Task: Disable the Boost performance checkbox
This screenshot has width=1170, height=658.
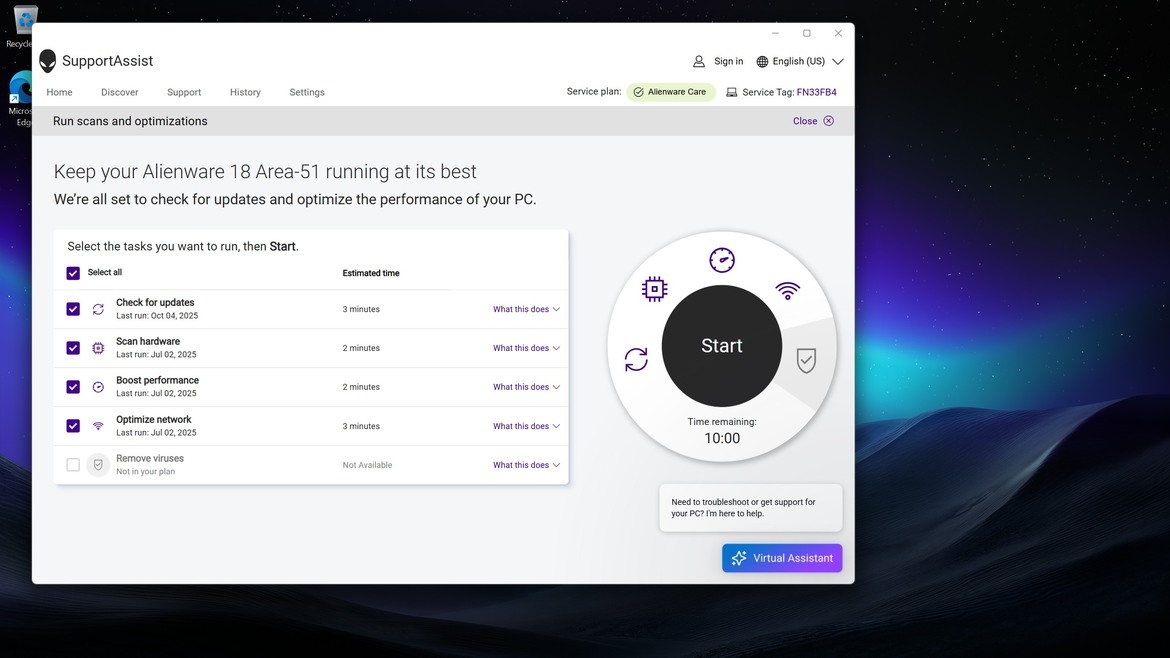Action: click(73, 387)
